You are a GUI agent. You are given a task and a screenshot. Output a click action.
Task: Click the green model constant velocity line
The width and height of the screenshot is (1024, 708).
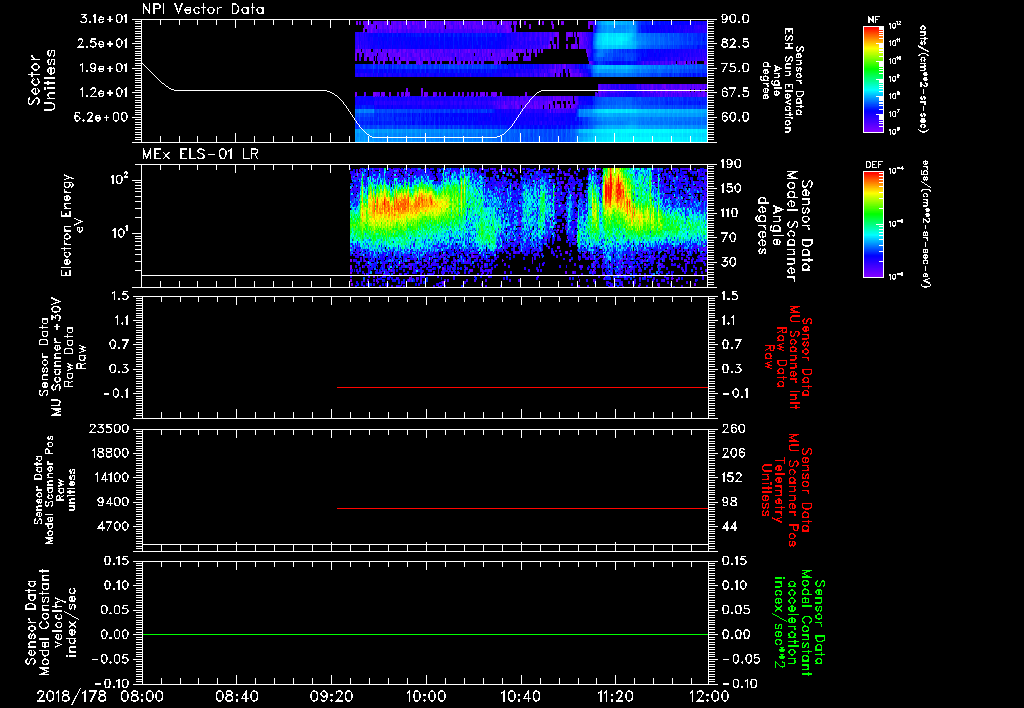pos(425,634)
